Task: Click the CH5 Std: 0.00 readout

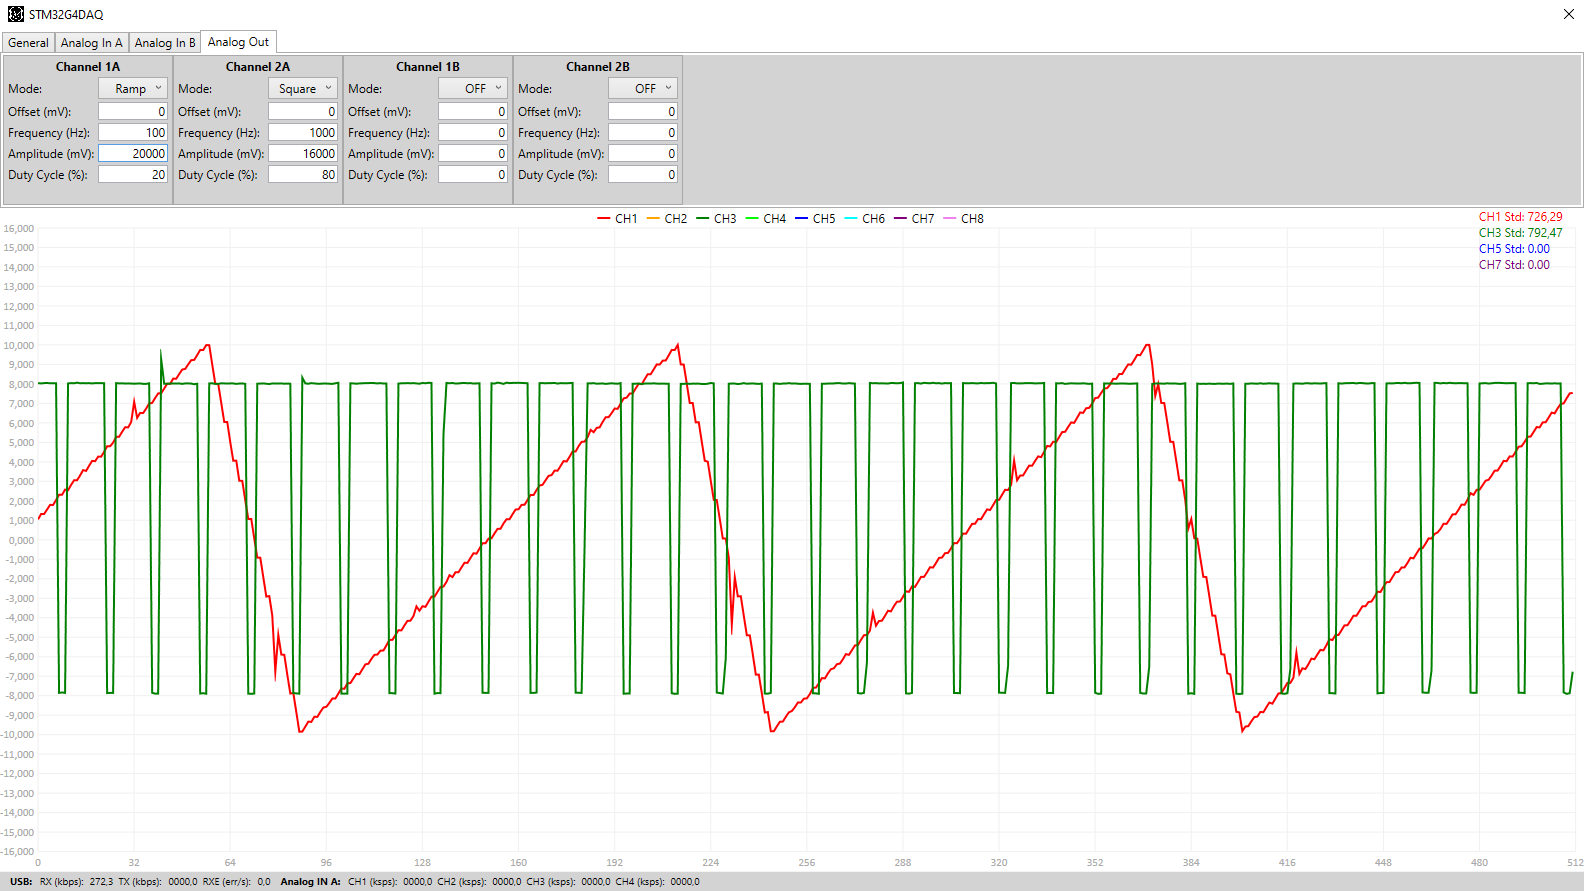Action: click(1514, 248)
